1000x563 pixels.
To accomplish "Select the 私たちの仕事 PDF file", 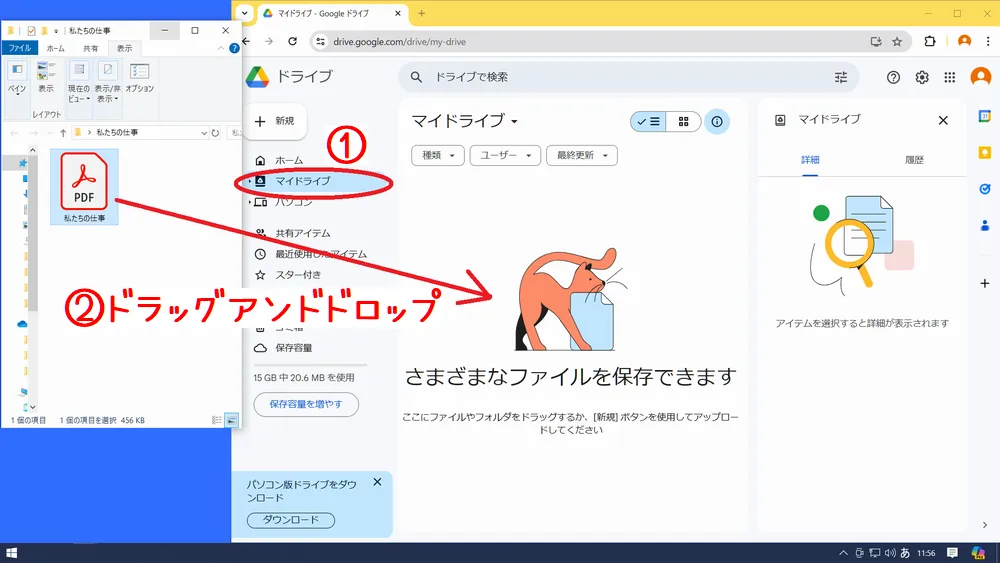I will point(84,187).
